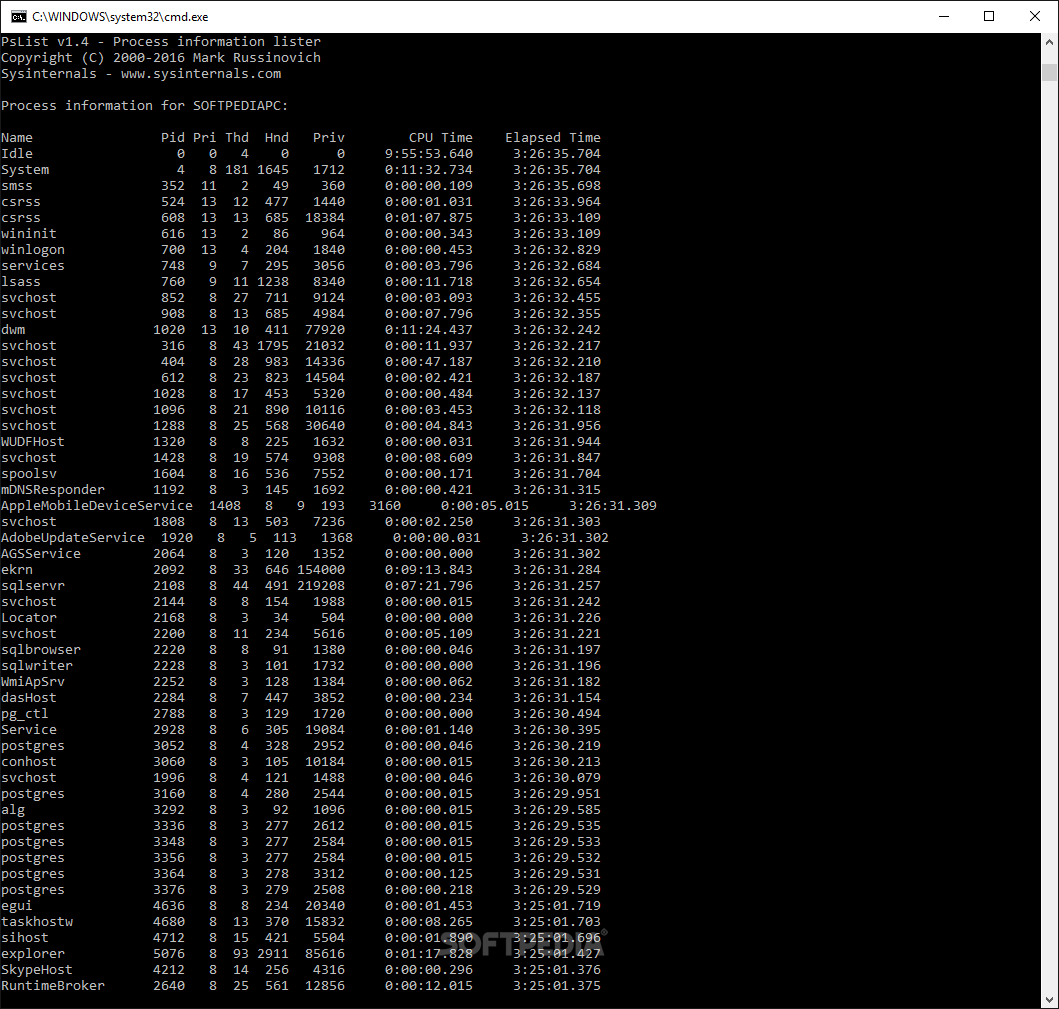
Task: Click the 'Name' column header
Action: click(17, 138)
